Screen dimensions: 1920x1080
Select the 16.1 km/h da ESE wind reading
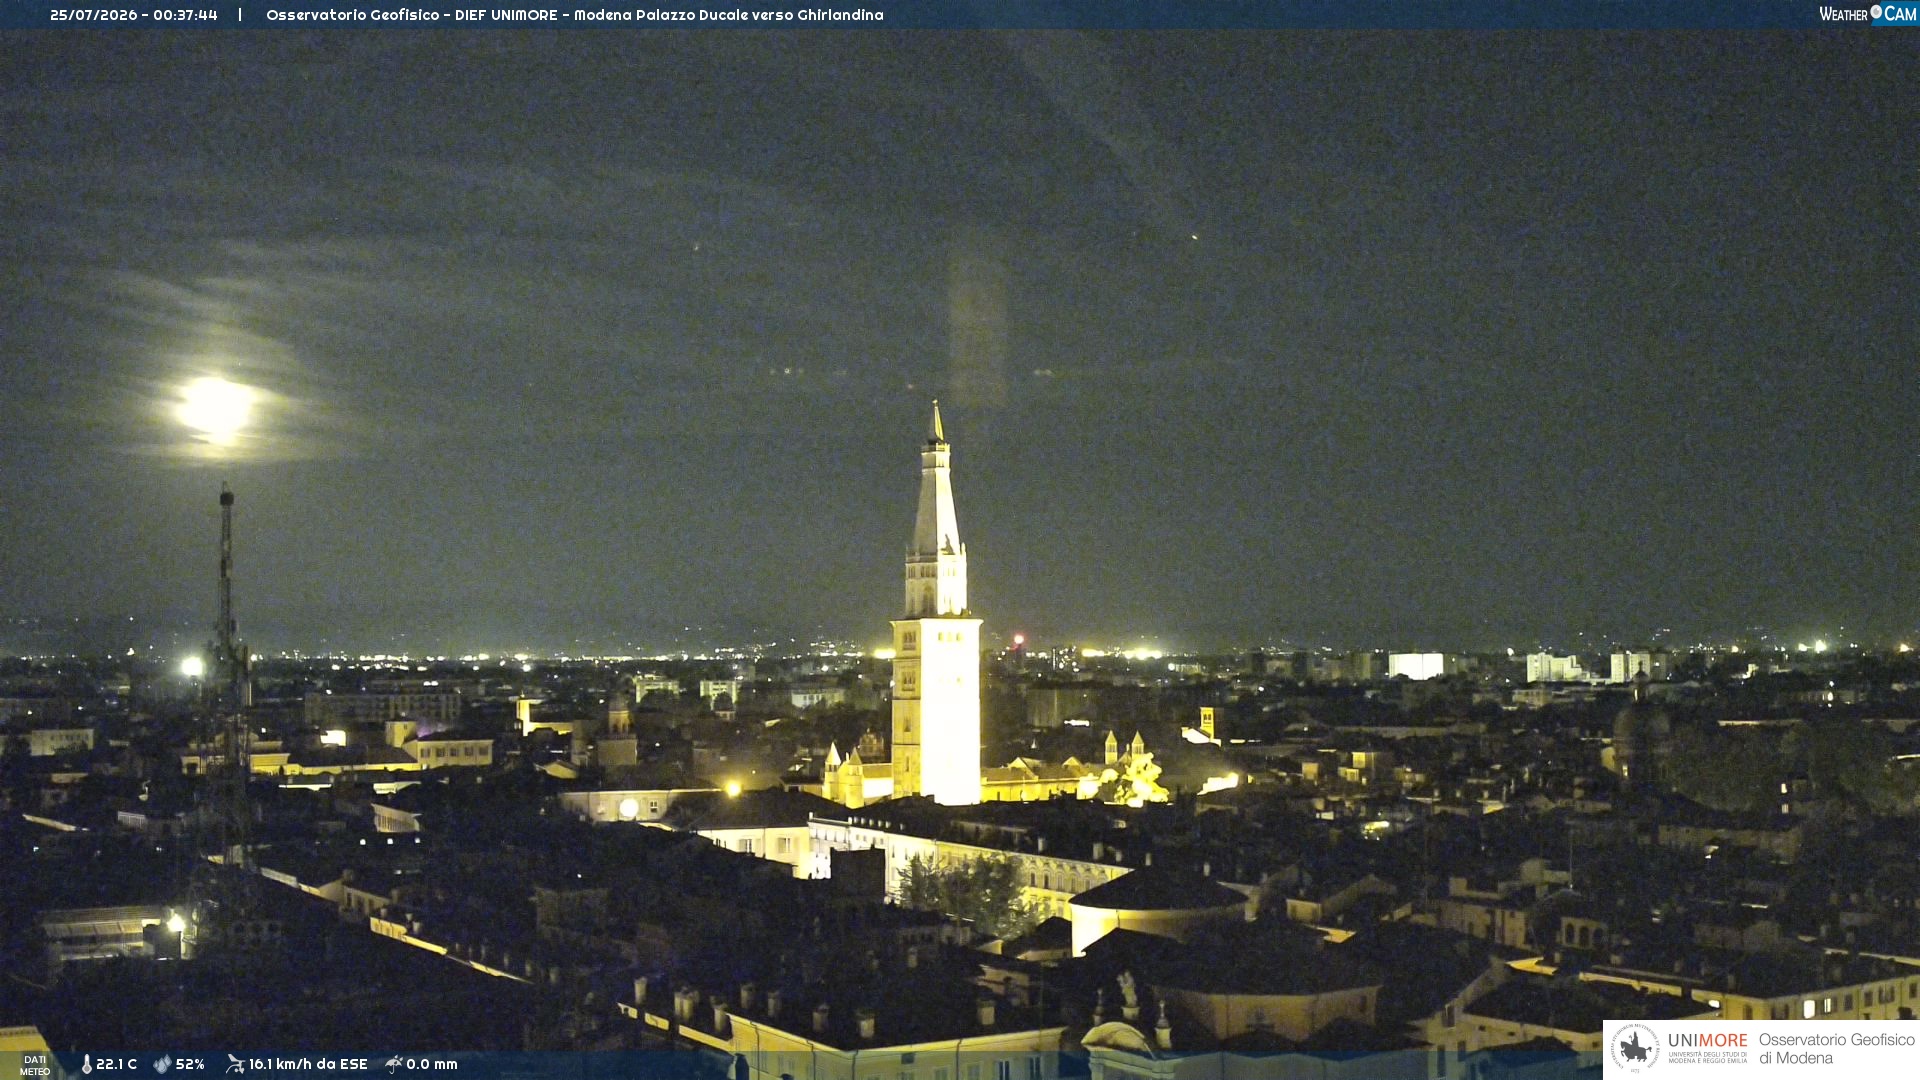pos(308,1065)
